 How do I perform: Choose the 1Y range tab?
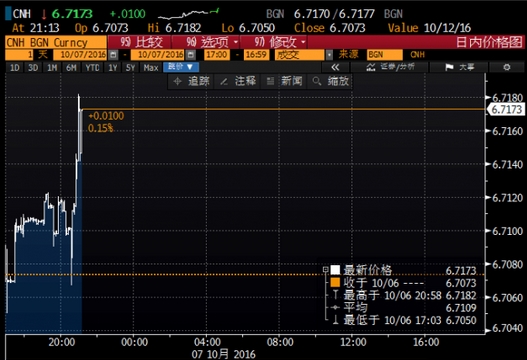tap(113, 68)
